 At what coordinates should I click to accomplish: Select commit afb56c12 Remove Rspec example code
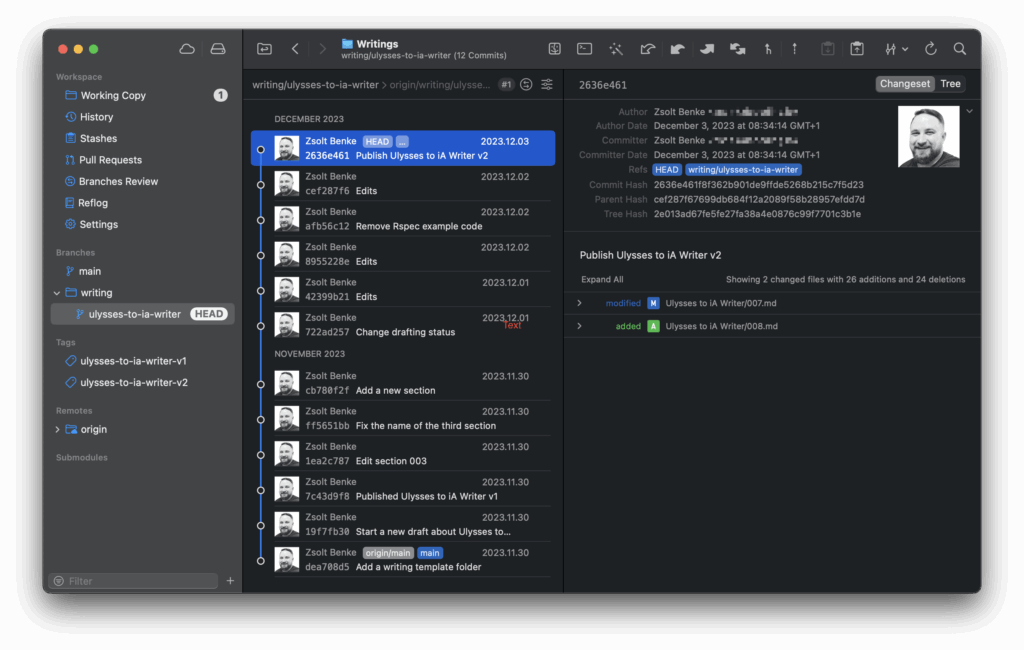tap(403, 219)
